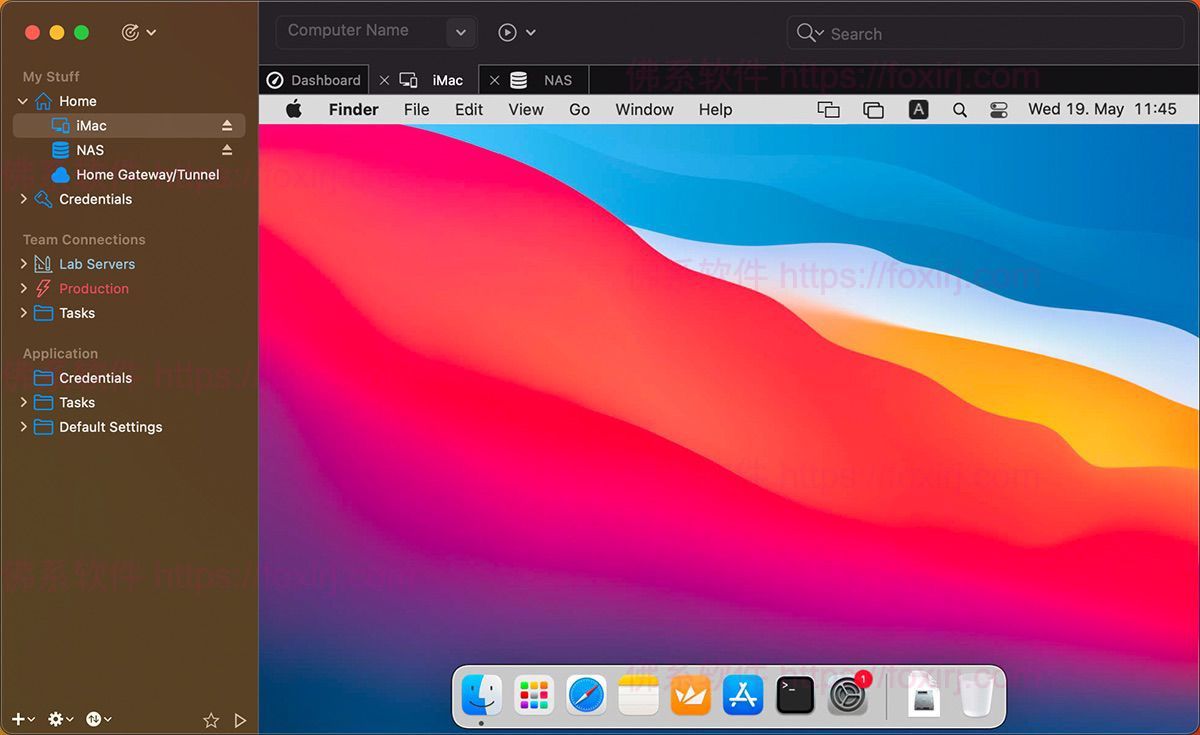The image size is (1200, 735).
Task: Open the Go menu in remote menu bar
Action: click(579, 109)
